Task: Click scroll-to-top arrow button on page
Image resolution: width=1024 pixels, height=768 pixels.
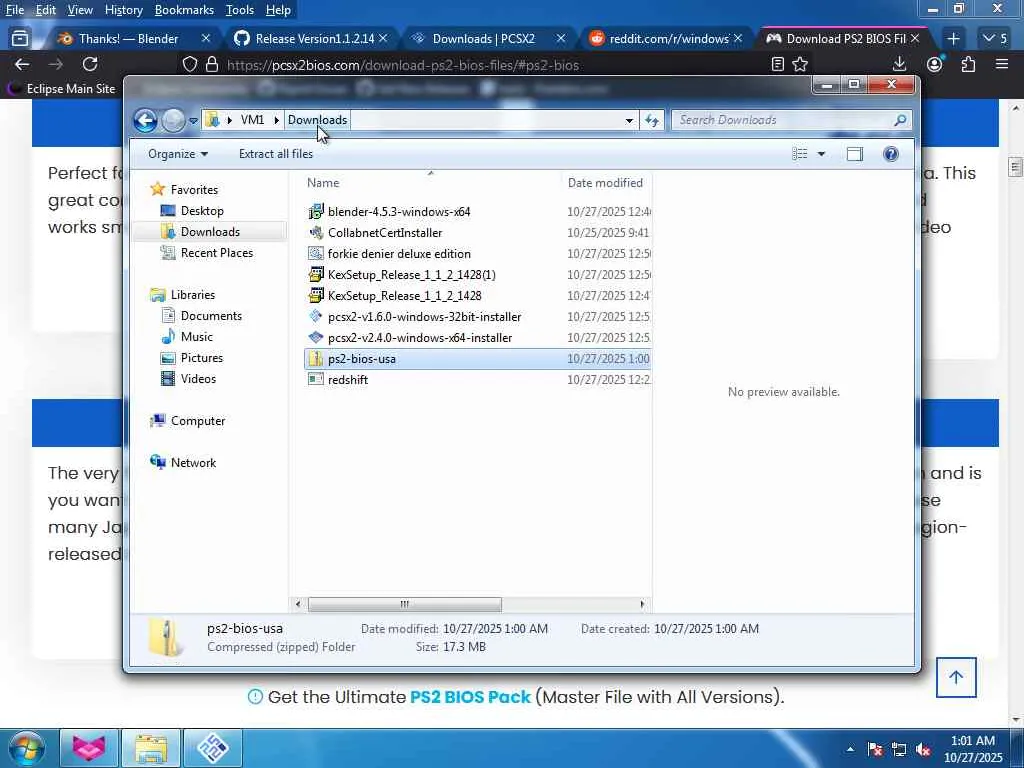Action: coord(956,677)
